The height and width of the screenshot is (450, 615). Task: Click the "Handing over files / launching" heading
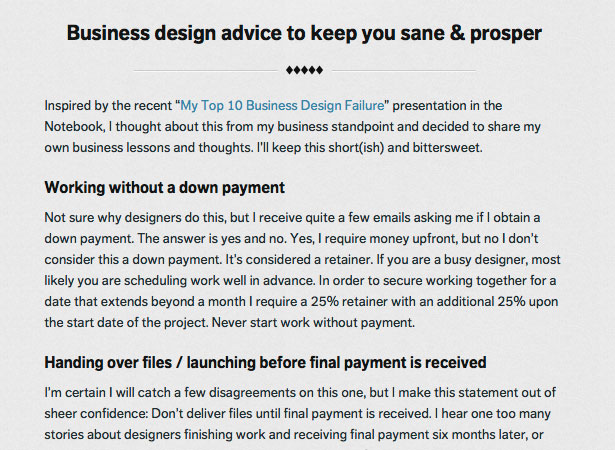coord(265,363)
